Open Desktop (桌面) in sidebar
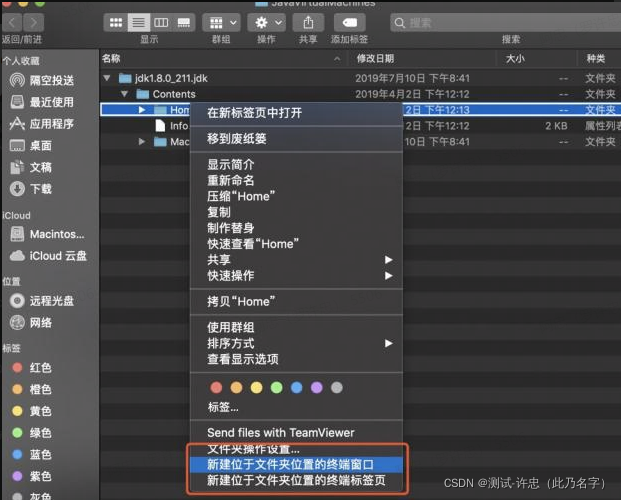 pyautogui.click(x=31, y=146)
